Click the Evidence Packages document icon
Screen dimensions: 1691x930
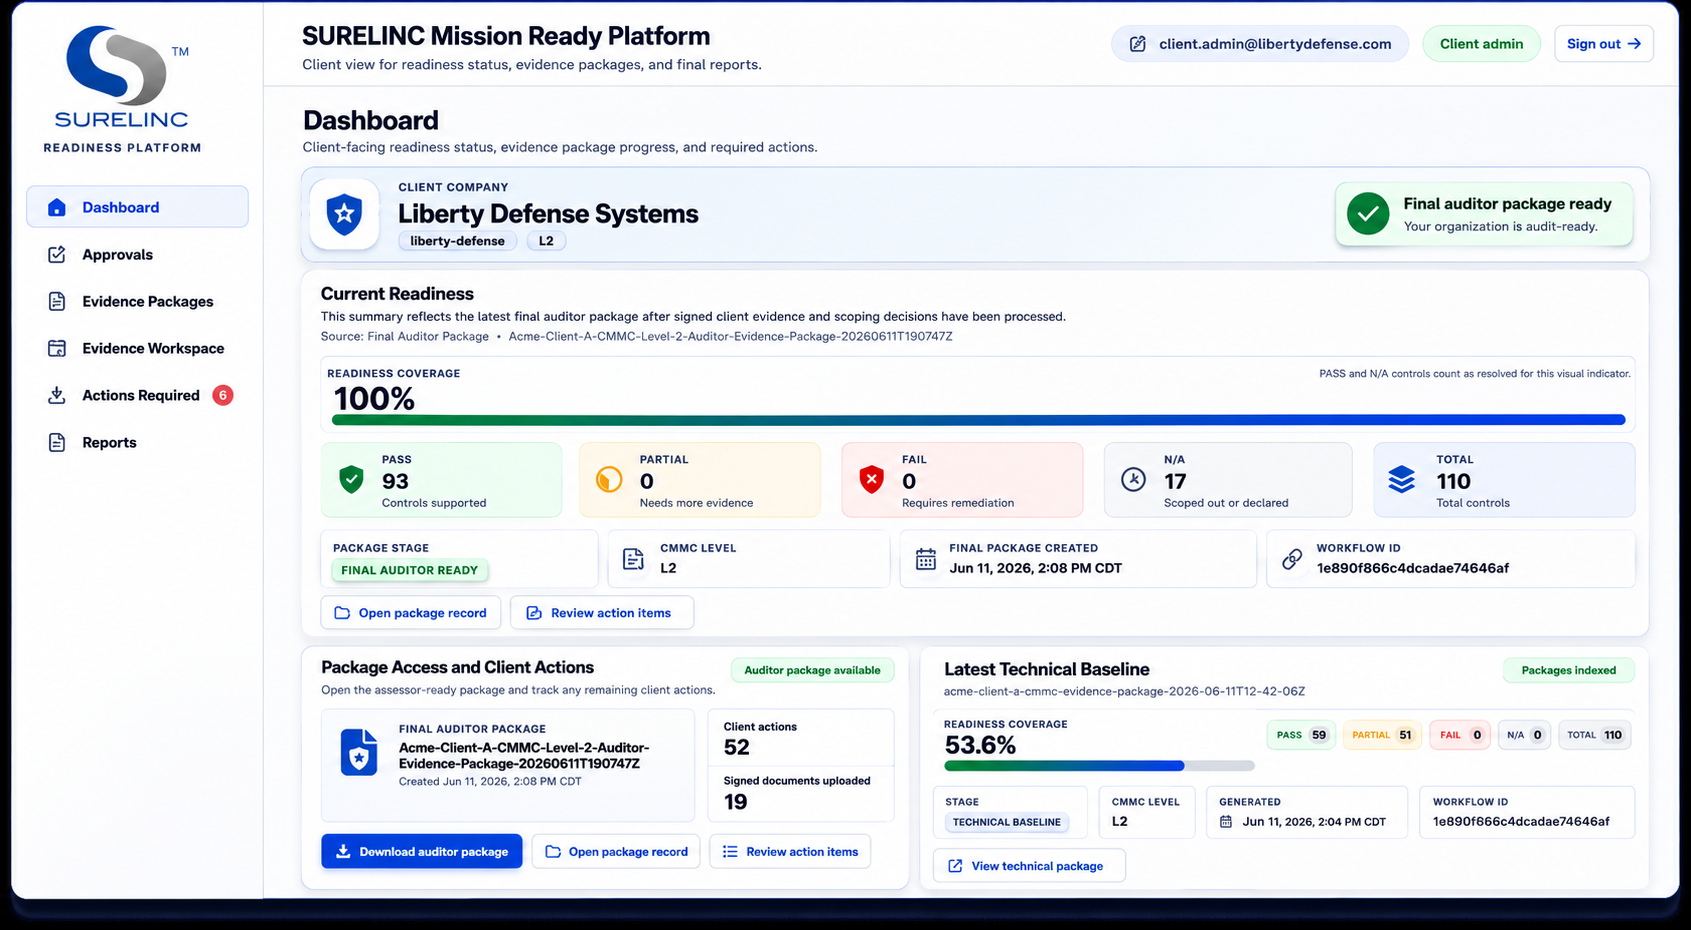pyautogui.click(x=57, y=301)
